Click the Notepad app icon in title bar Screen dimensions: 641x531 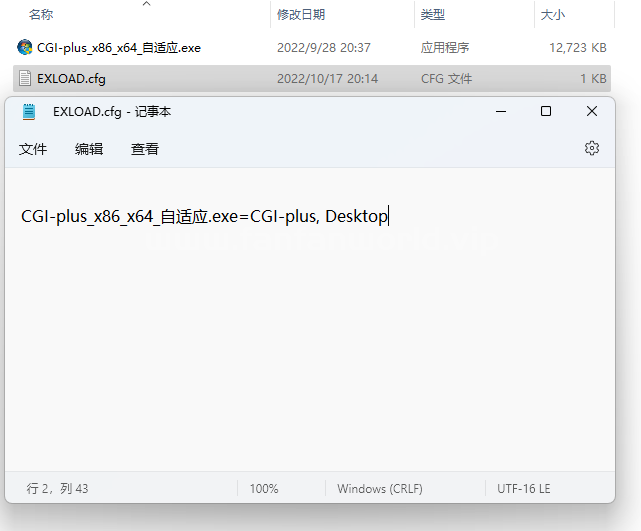(28, 112)
